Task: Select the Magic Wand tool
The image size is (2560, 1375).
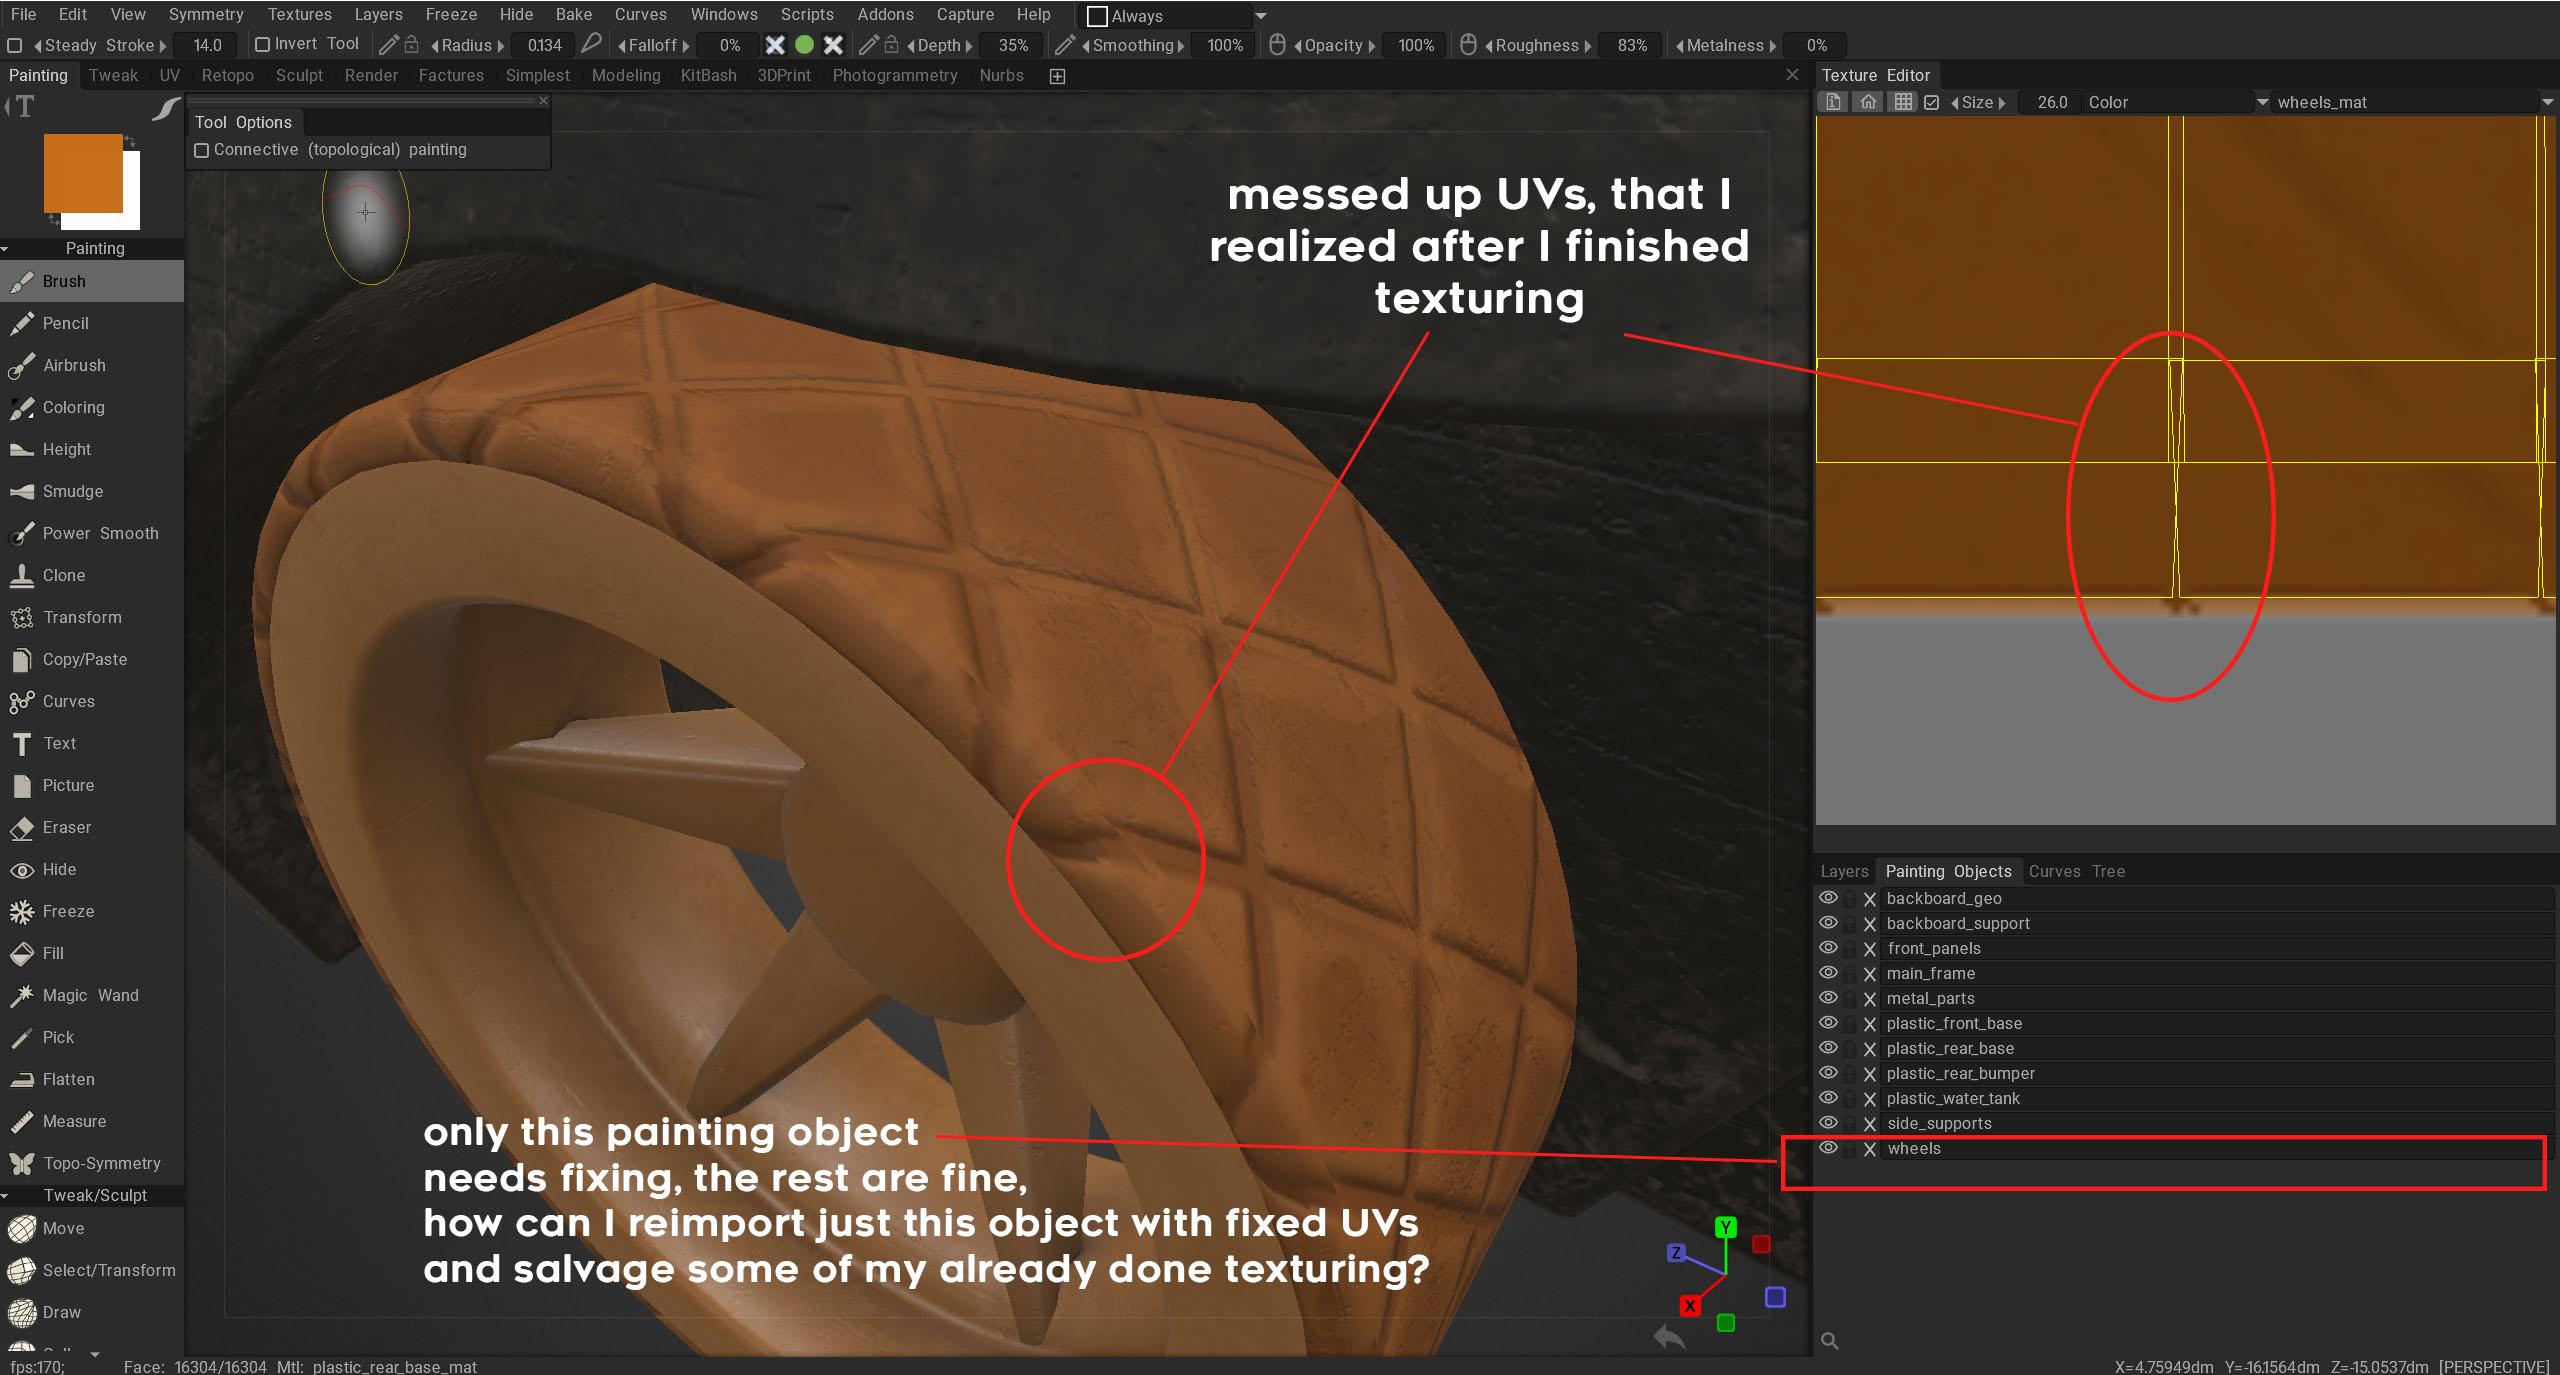Action: 90,995
